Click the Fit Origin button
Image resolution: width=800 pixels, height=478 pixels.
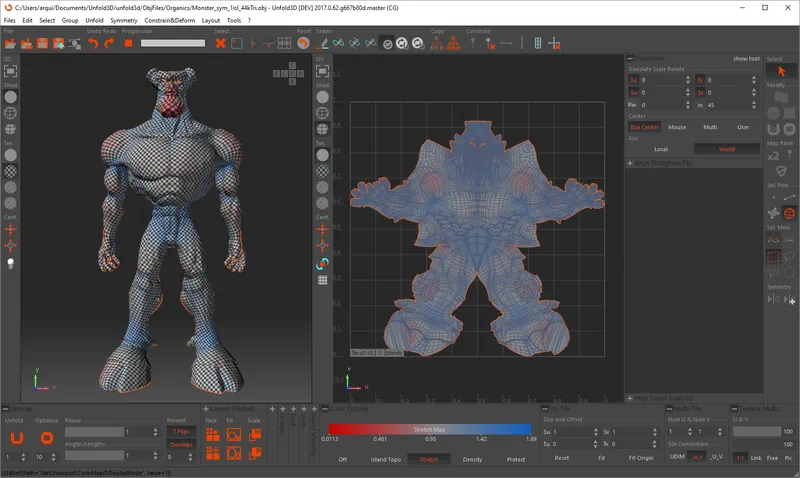point(641,458)
